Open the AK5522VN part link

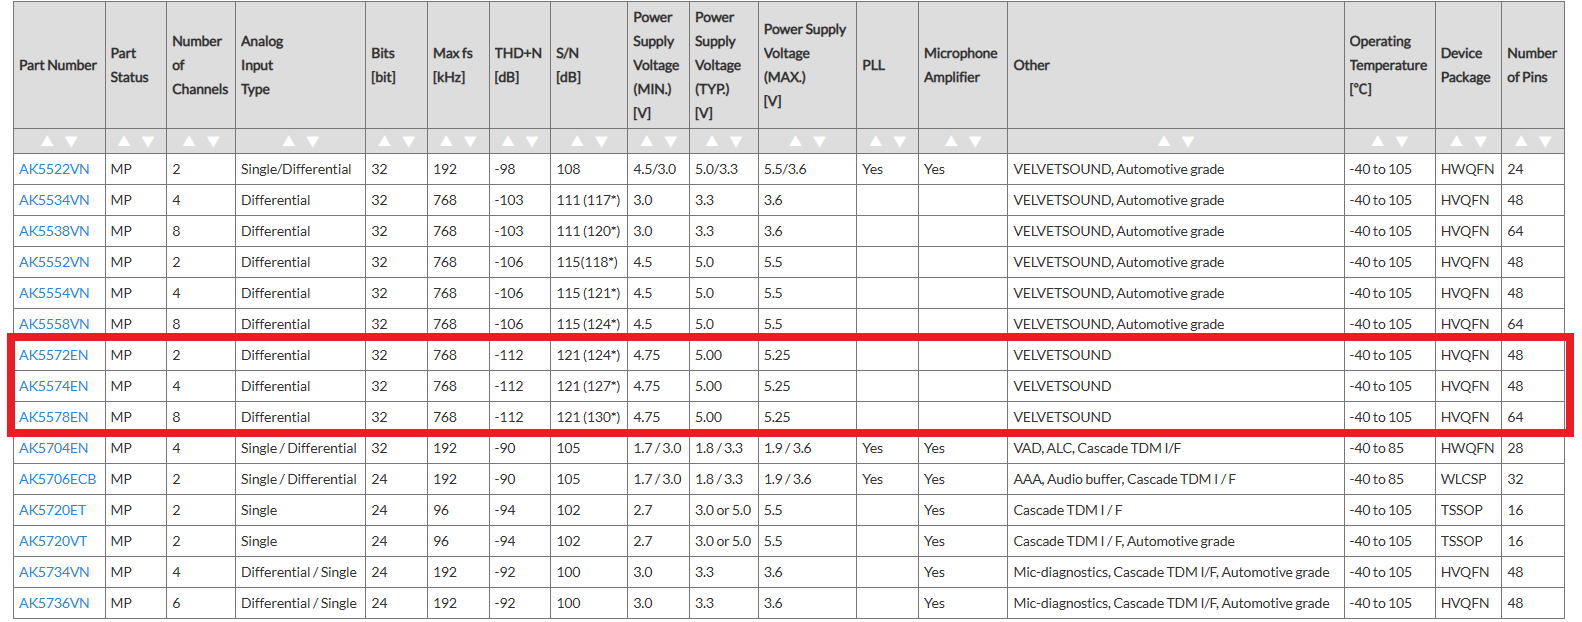54,169
